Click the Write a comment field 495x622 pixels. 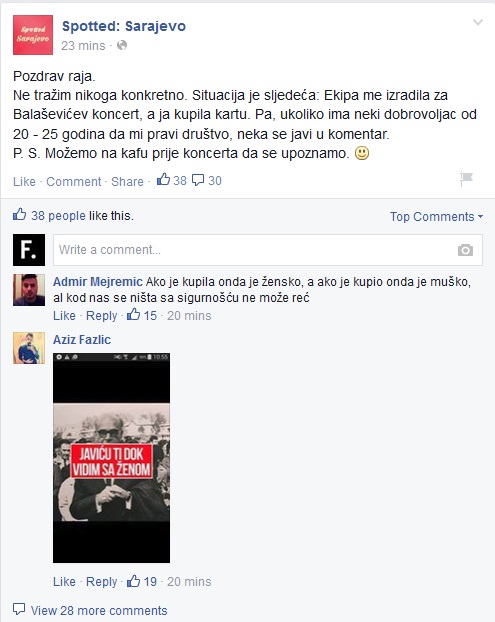point(268,250)
